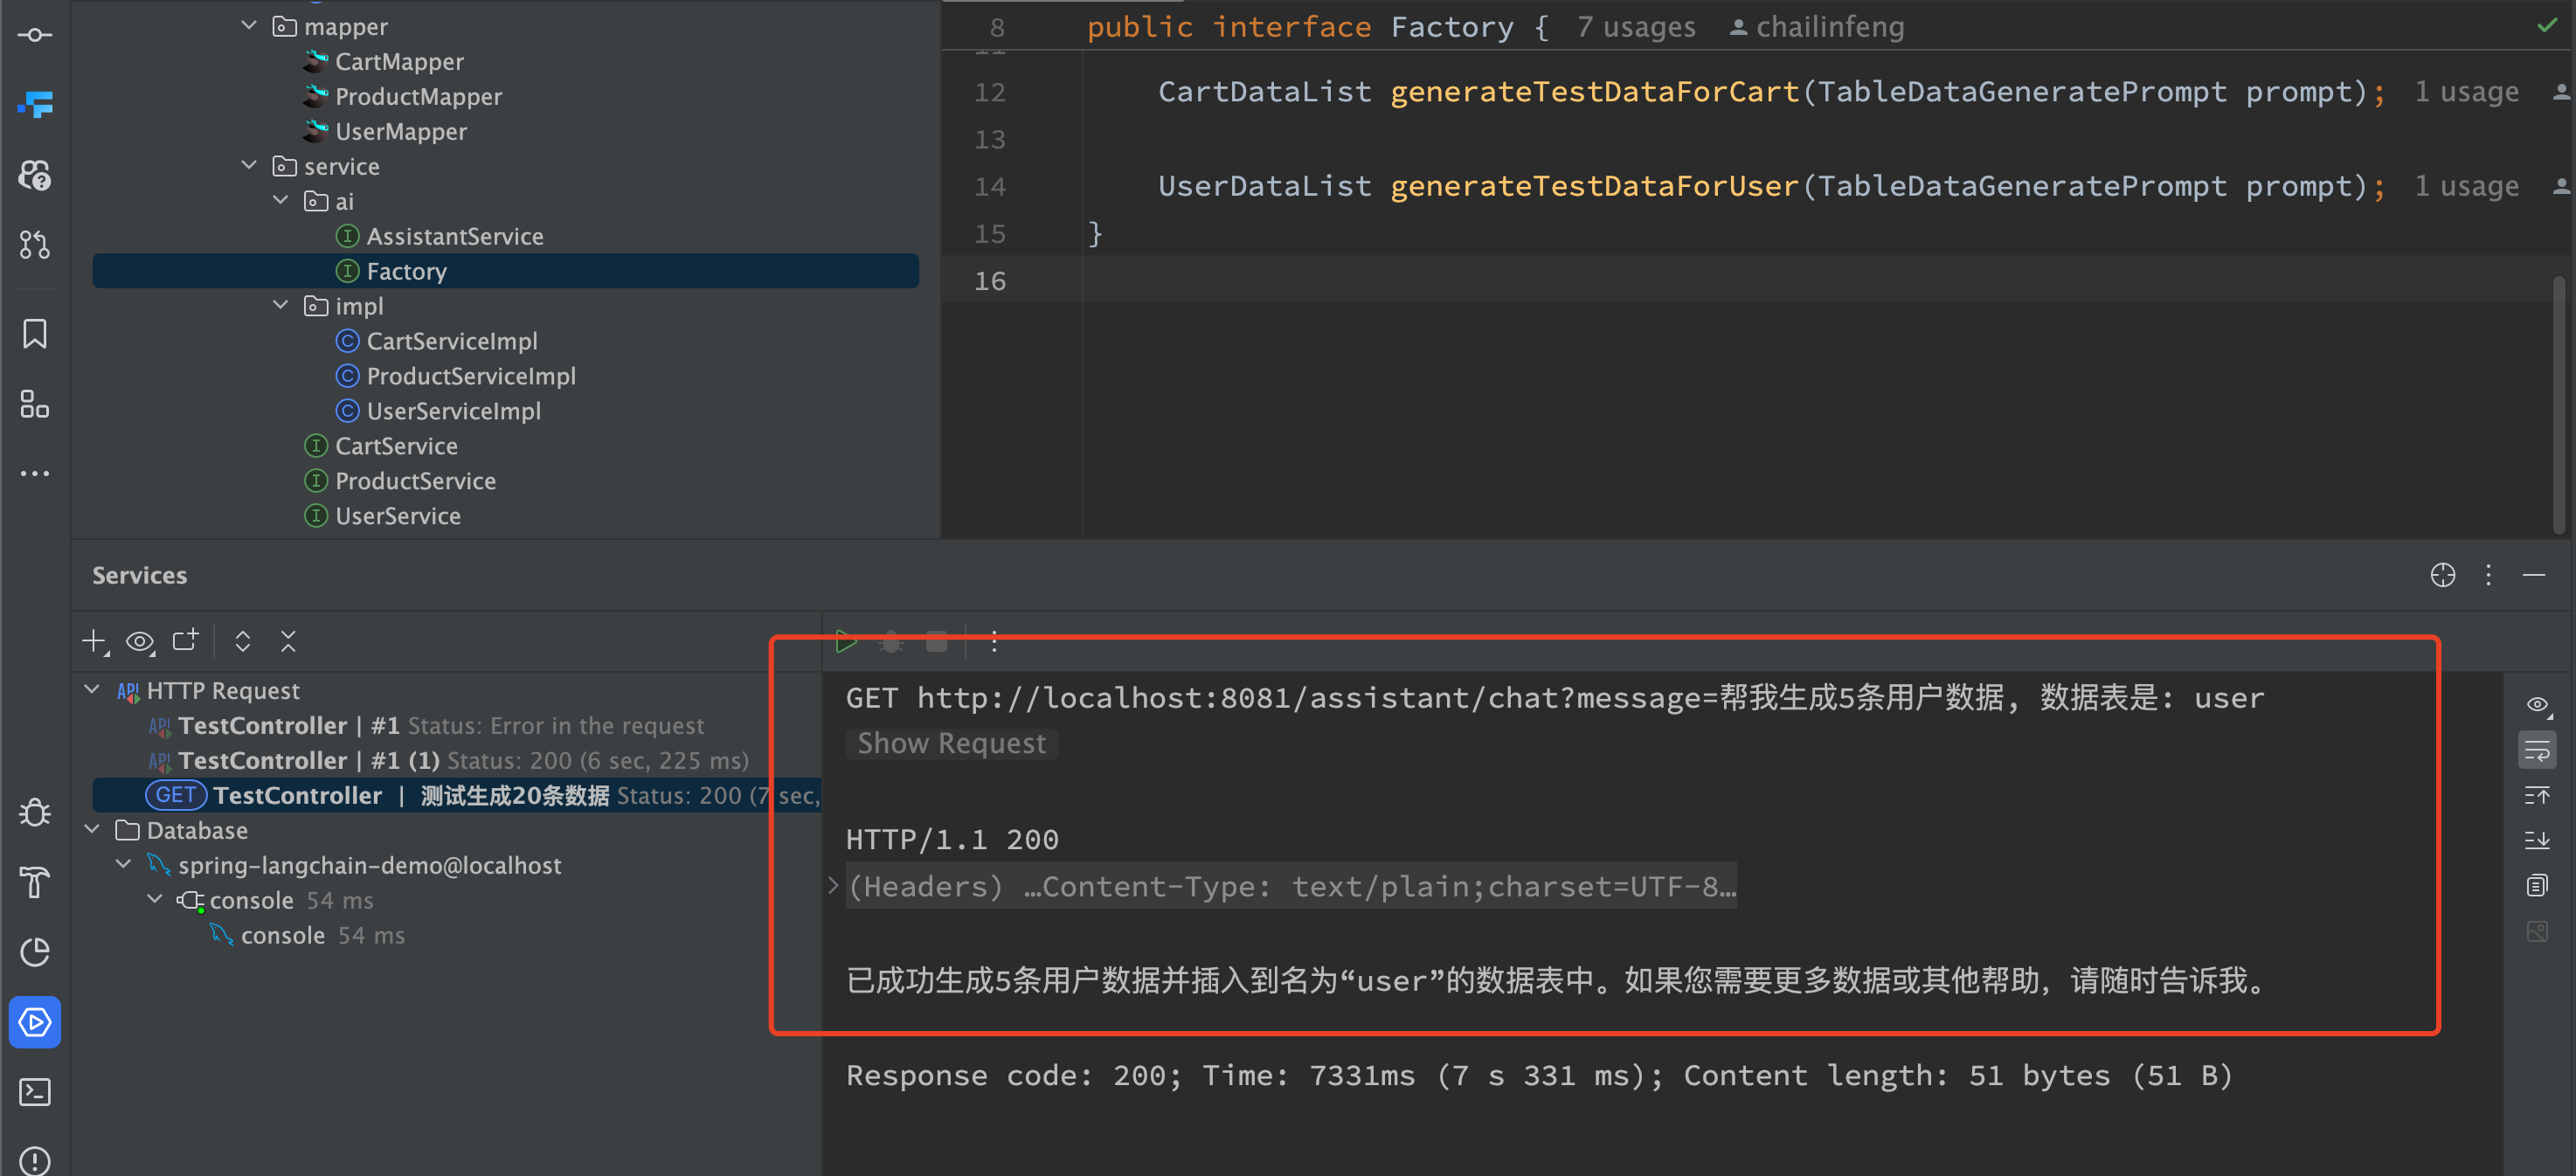2576x1176 pixels.
Task: Open the UserMapper file
Action: (x=400, y=131)
